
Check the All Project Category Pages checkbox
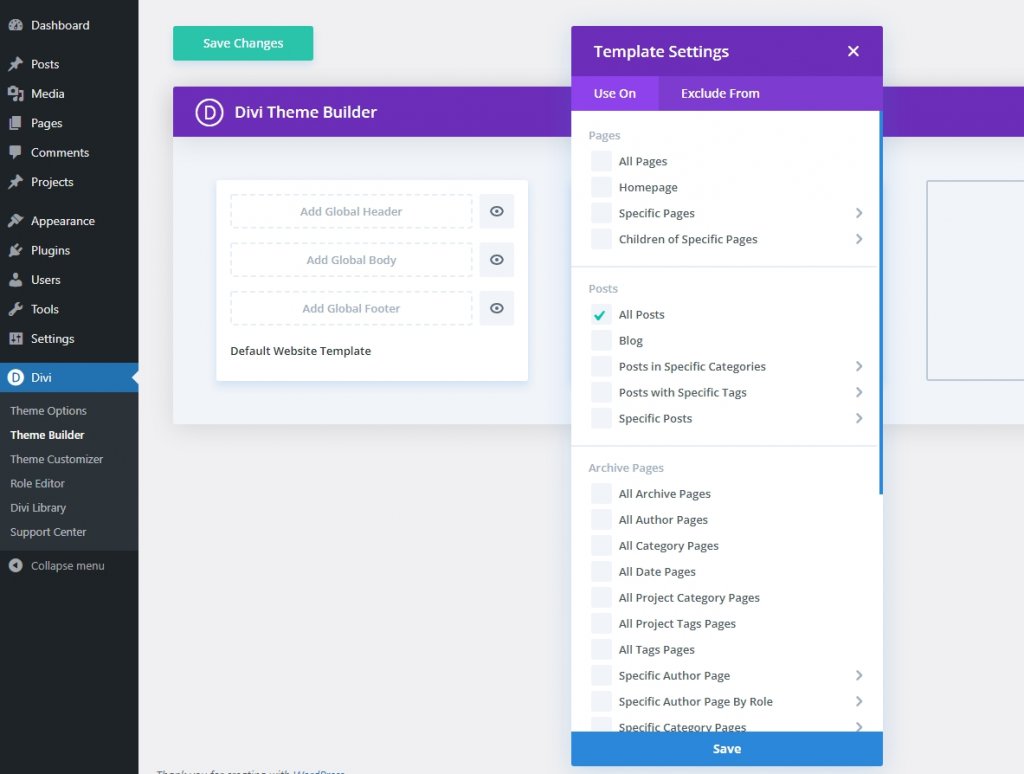click(x=601, y=598)
